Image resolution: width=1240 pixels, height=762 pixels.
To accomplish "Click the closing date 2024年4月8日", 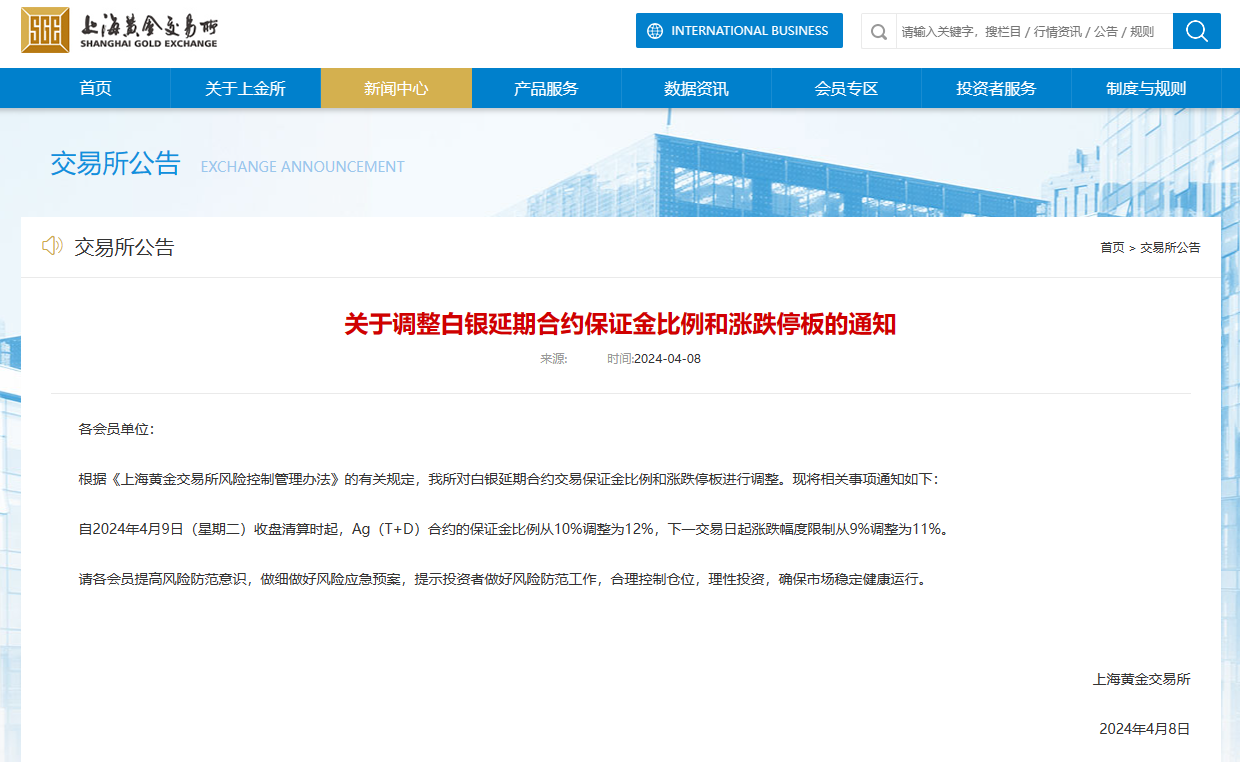I will coord(1145,729).
